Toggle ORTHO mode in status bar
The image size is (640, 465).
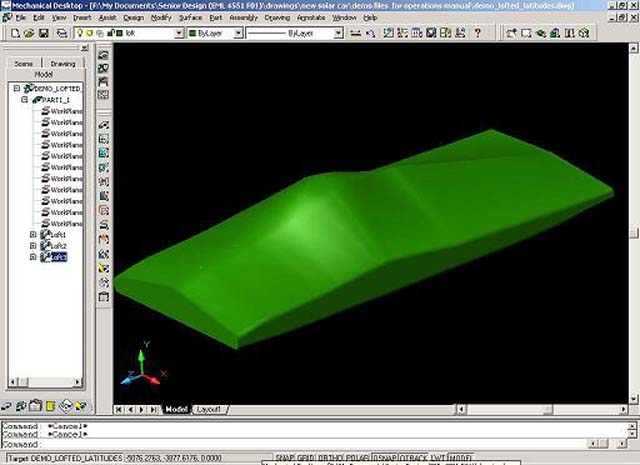pos(329,458)
